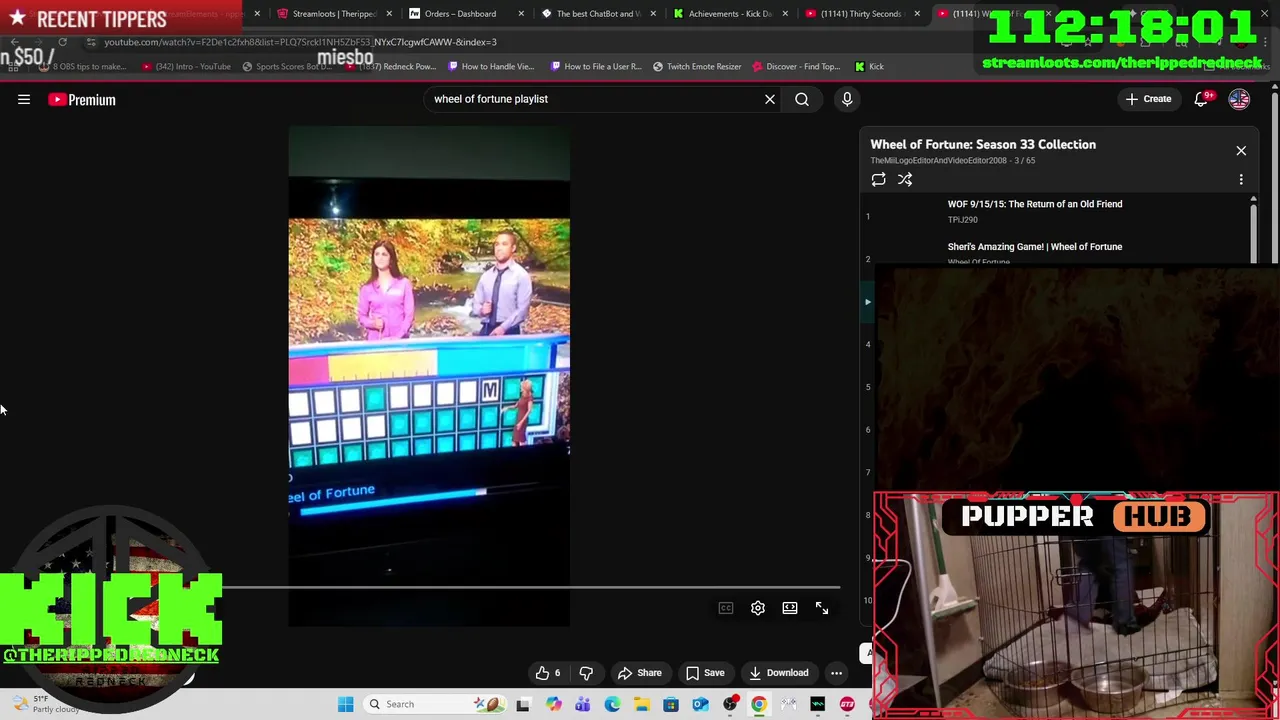Like the video
This screenshot has width=1280, height=720.
click(x=548, y=673)
